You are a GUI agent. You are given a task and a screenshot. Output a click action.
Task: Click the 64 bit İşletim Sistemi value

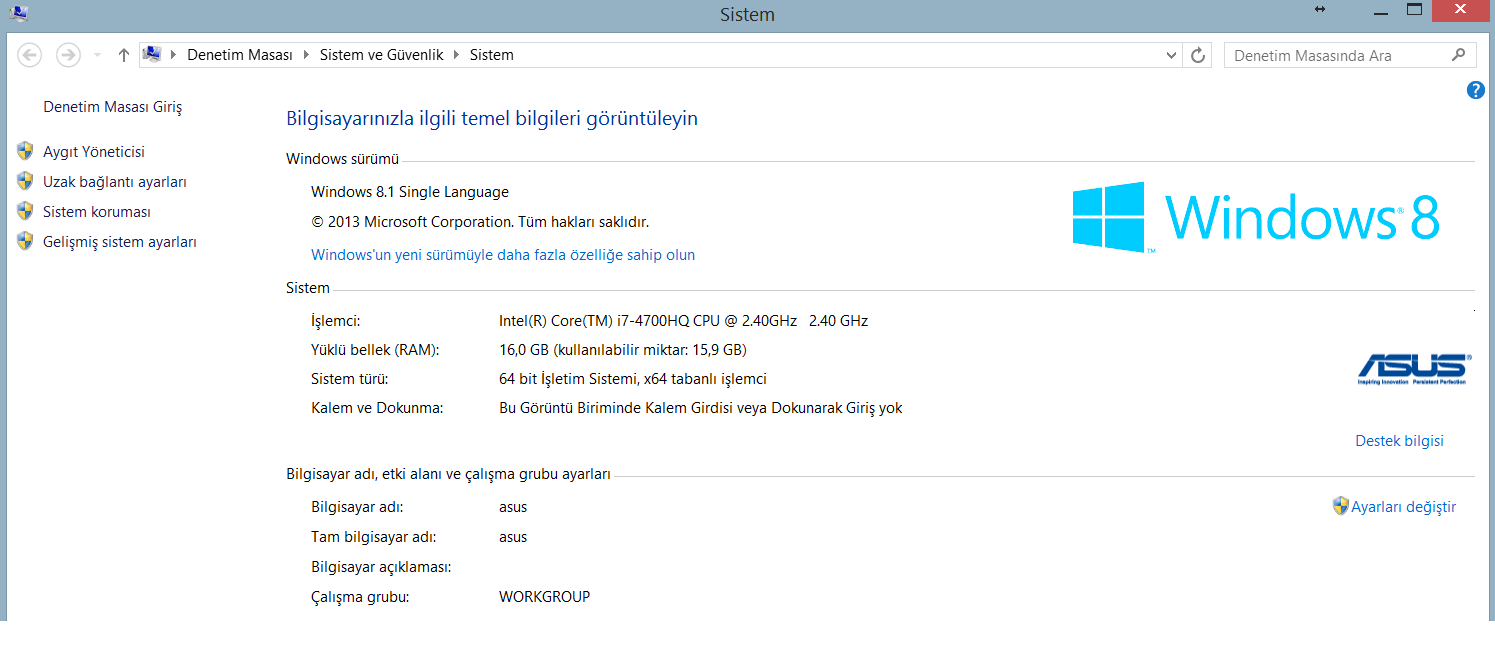point(633,379)
